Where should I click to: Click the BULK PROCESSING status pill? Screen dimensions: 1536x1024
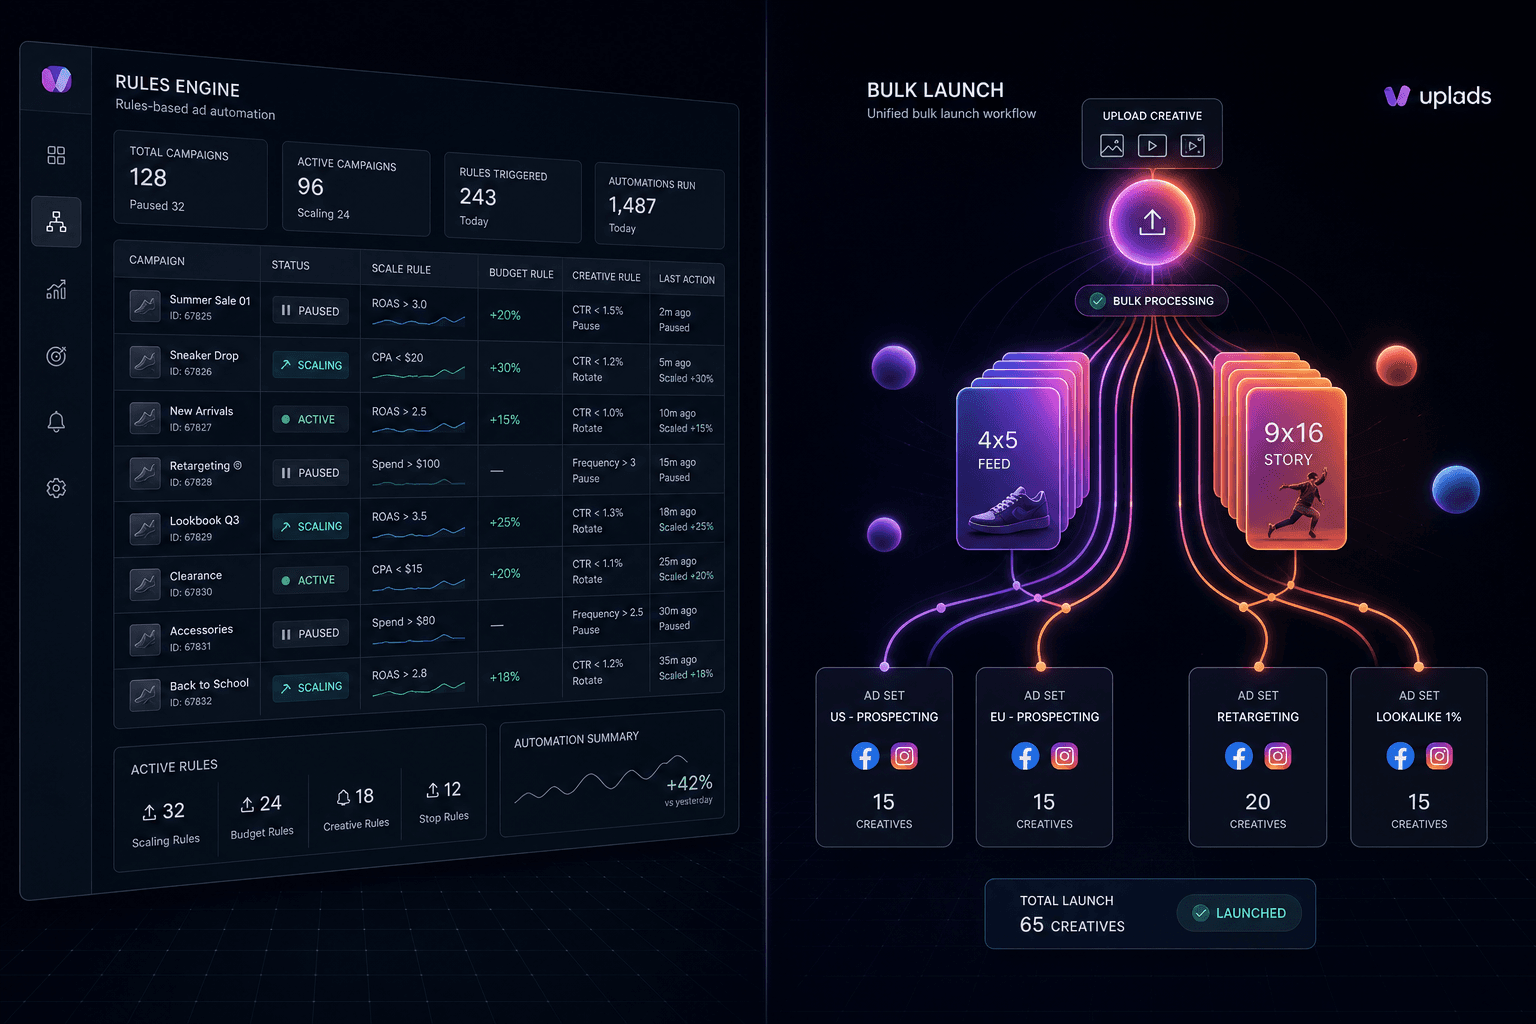click(x=1152, y=301)
